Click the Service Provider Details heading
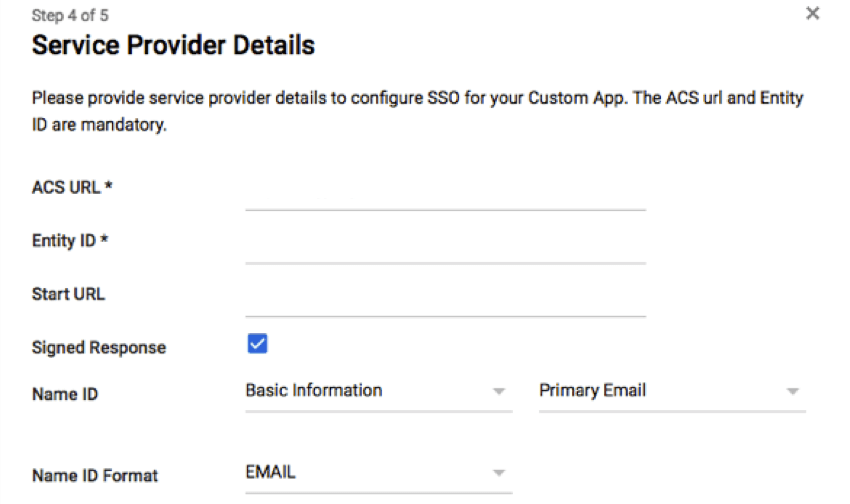The image size is (850, 504). point(173,45)
